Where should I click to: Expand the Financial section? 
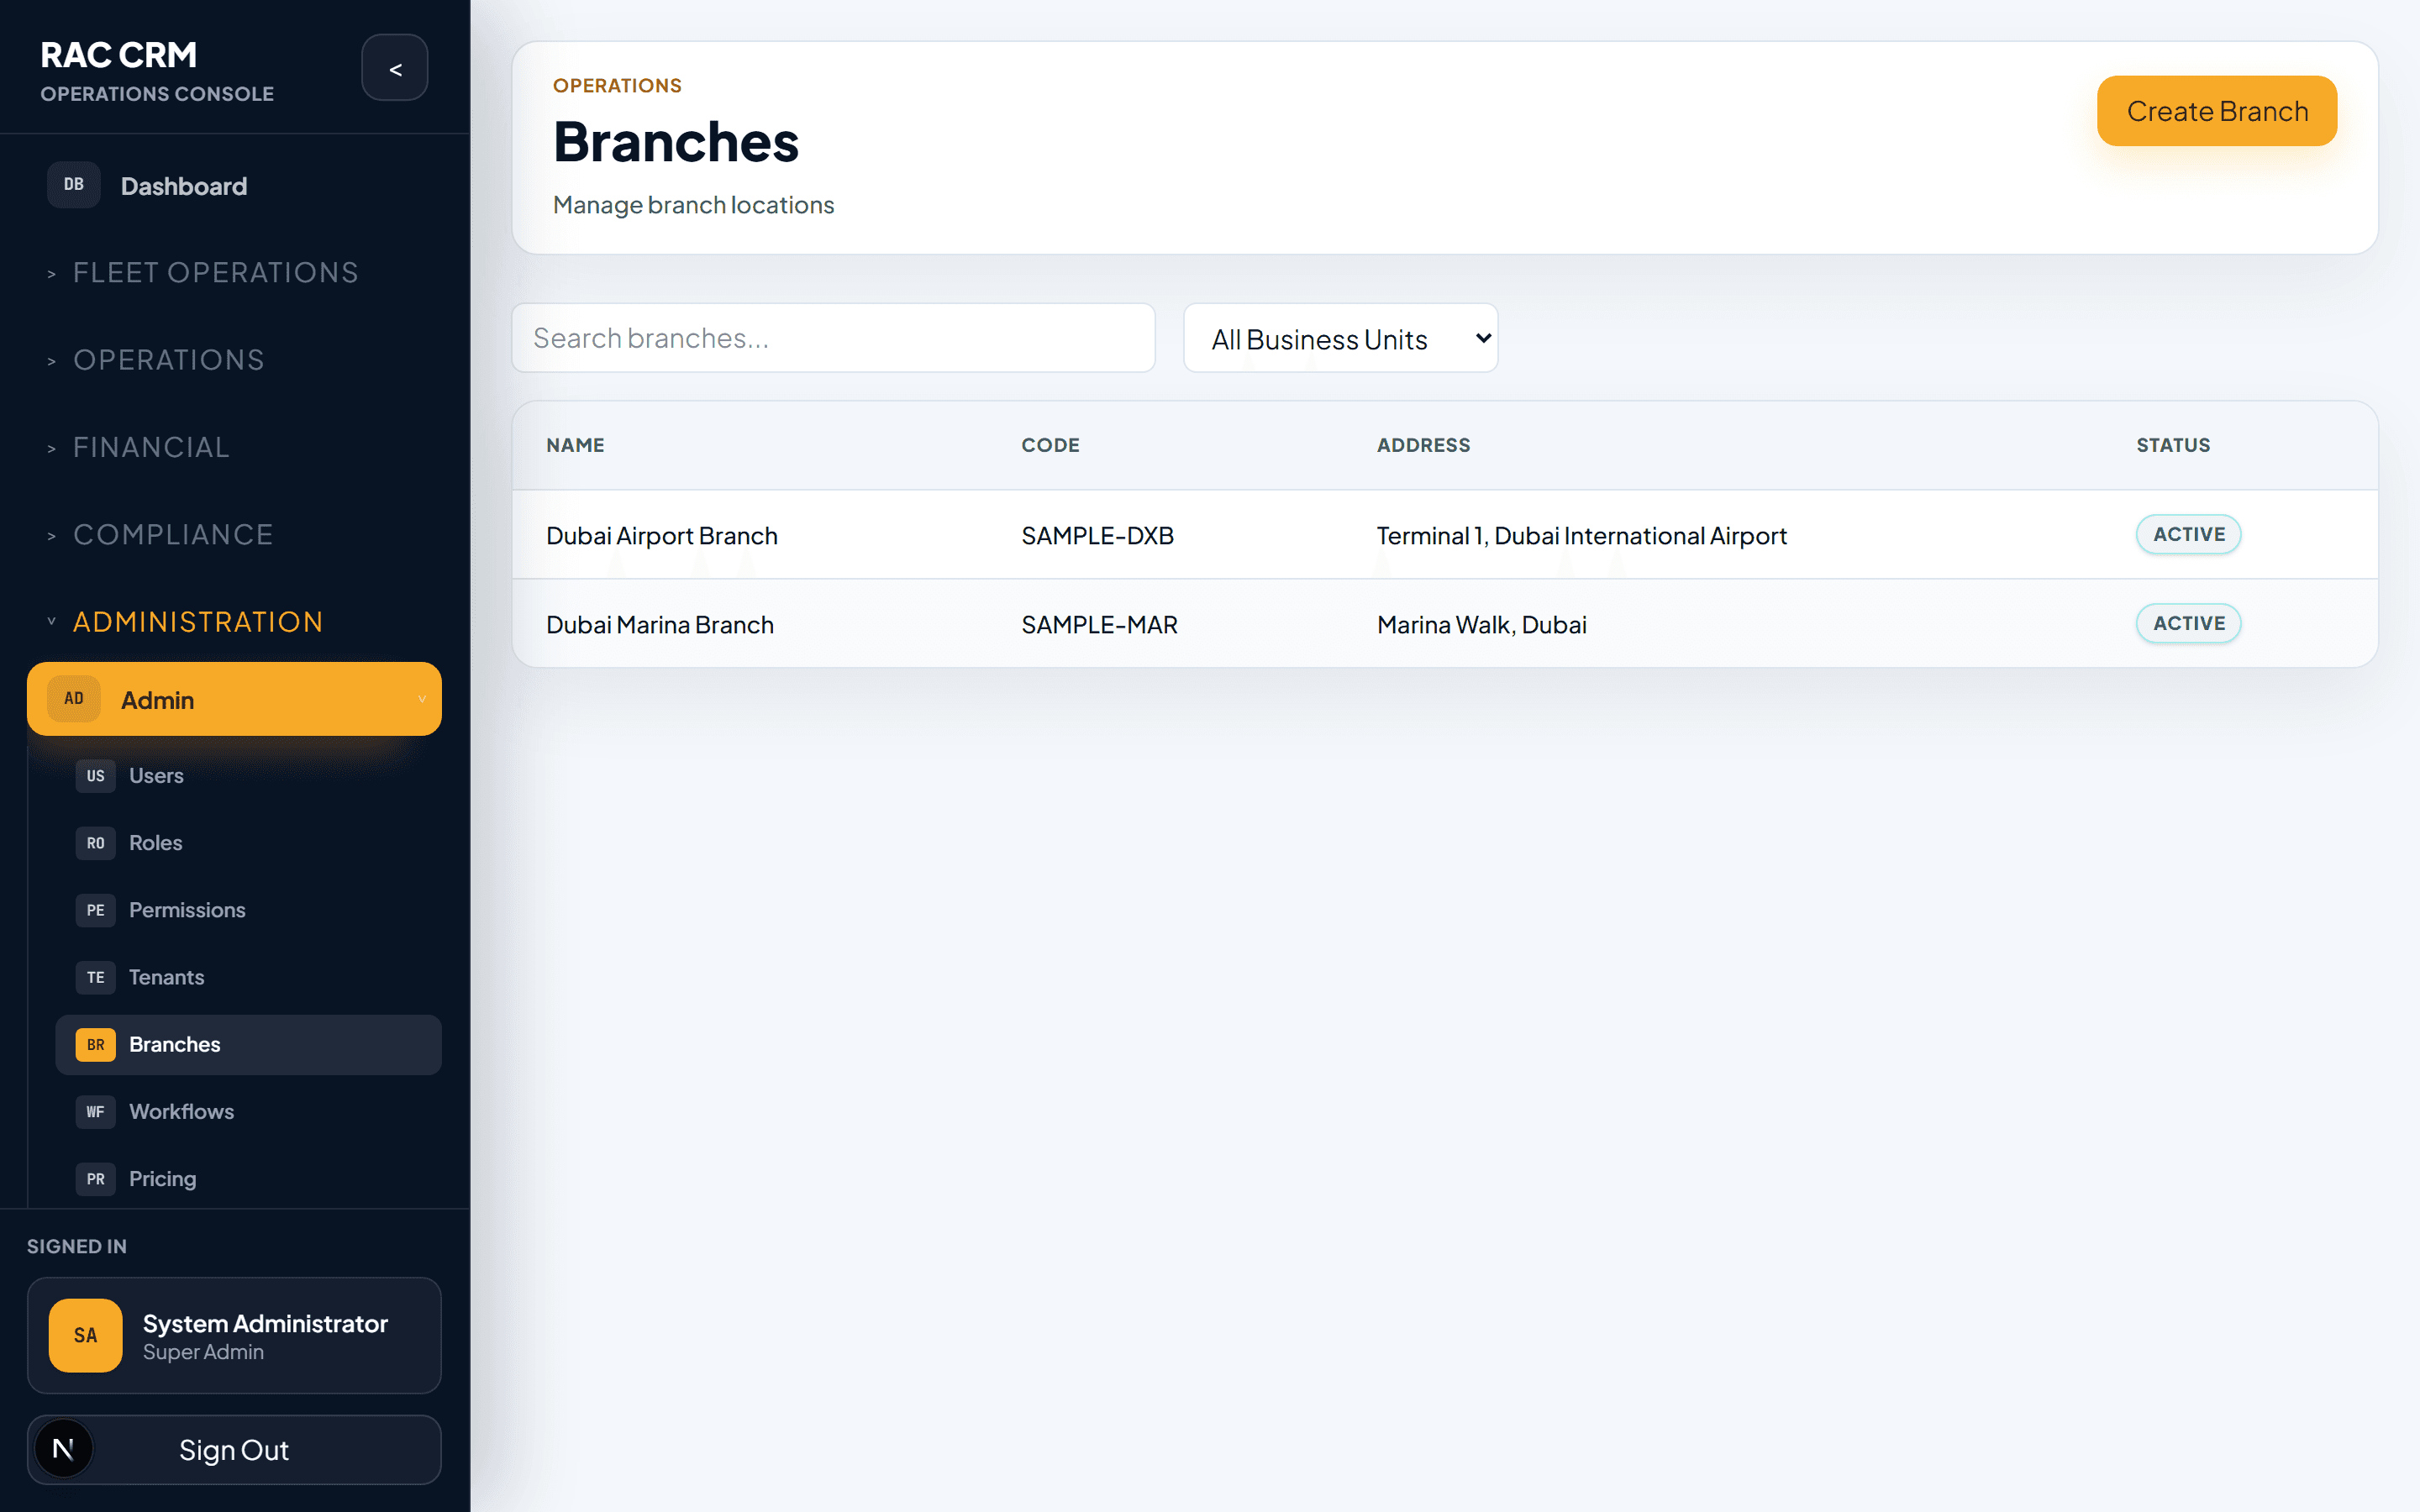pyautogui.click(x=139, y=447)
